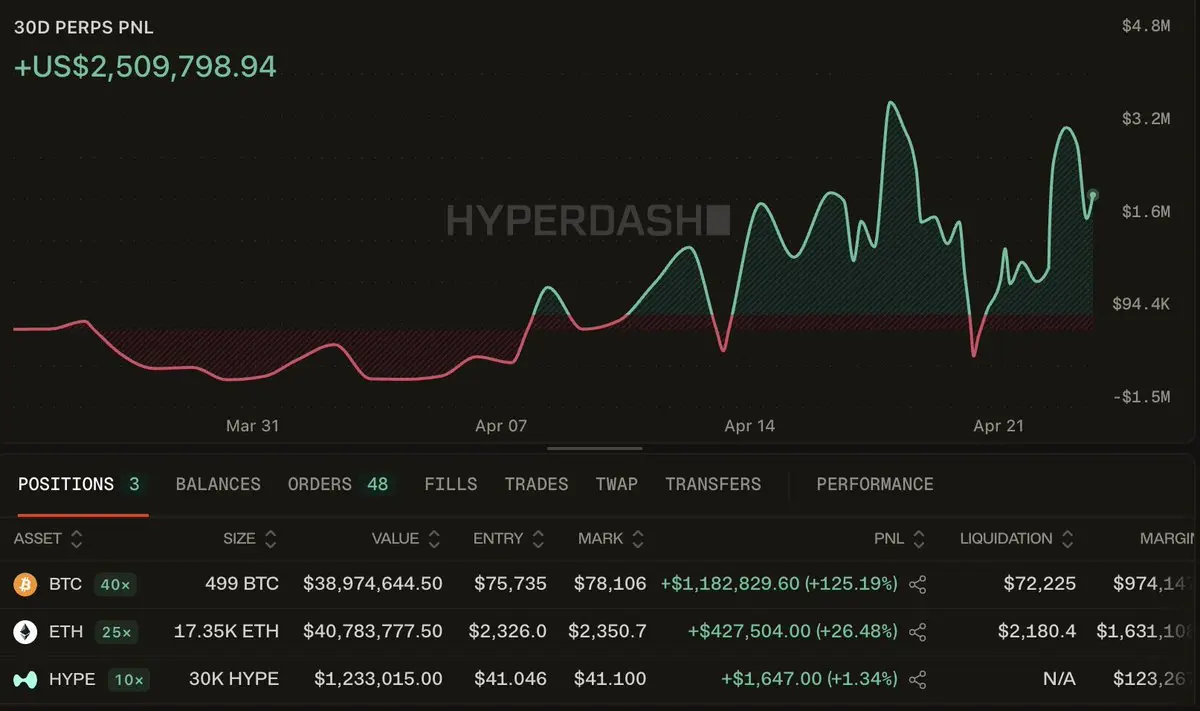Open the Performance tab
This screenshot has height=711, width=1200.
875,484
